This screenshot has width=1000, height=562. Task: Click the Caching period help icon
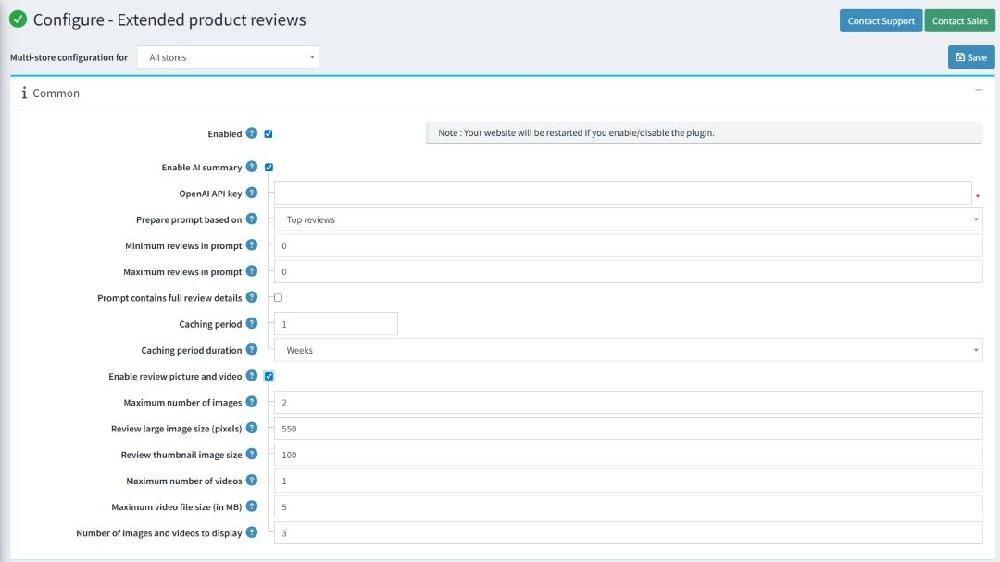[x=251, y=323]
